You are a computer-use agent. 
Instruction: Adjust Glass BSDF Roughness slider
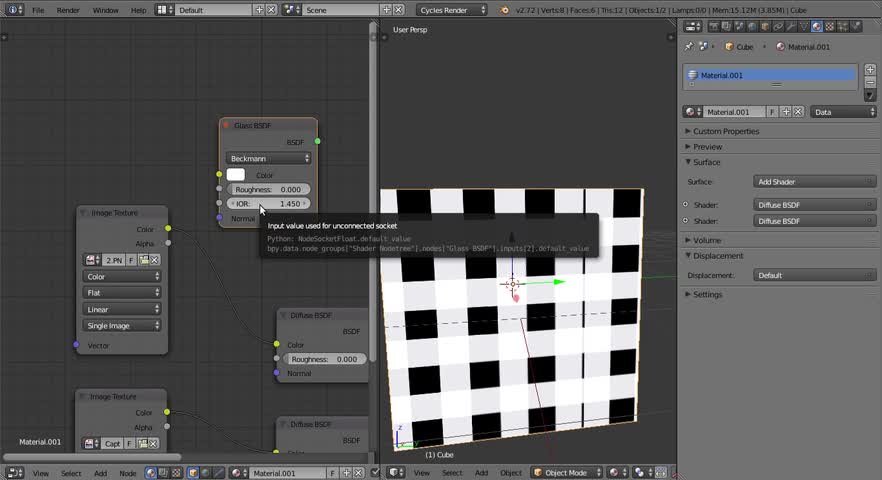point(268,190)
